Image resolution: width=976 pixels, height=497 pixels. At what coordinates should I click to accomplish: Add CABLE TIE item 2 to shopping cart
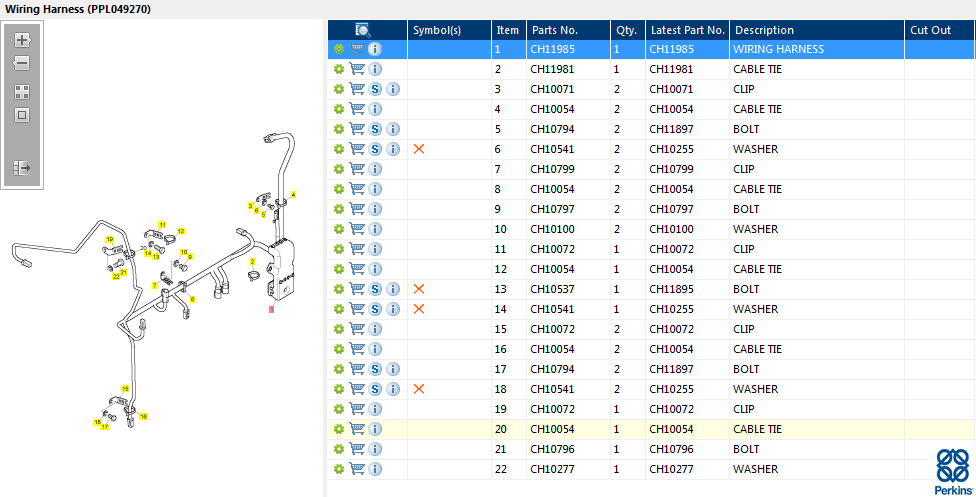(357, 69)
